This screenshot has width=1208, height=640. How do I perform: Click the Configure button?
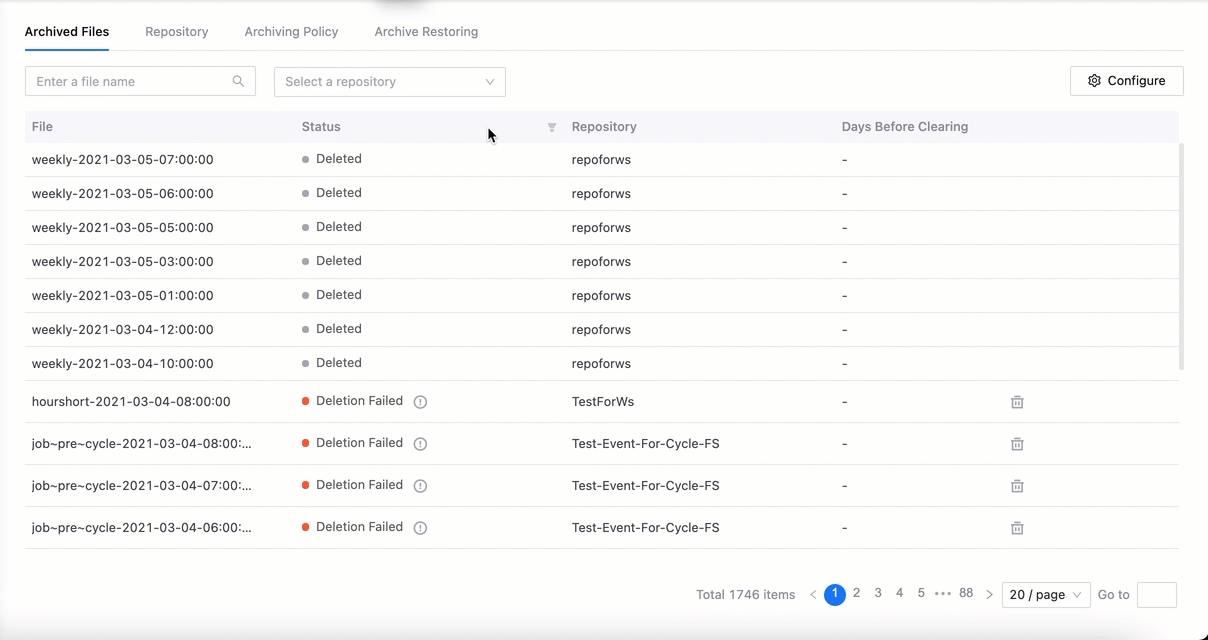coord(1126,81)
